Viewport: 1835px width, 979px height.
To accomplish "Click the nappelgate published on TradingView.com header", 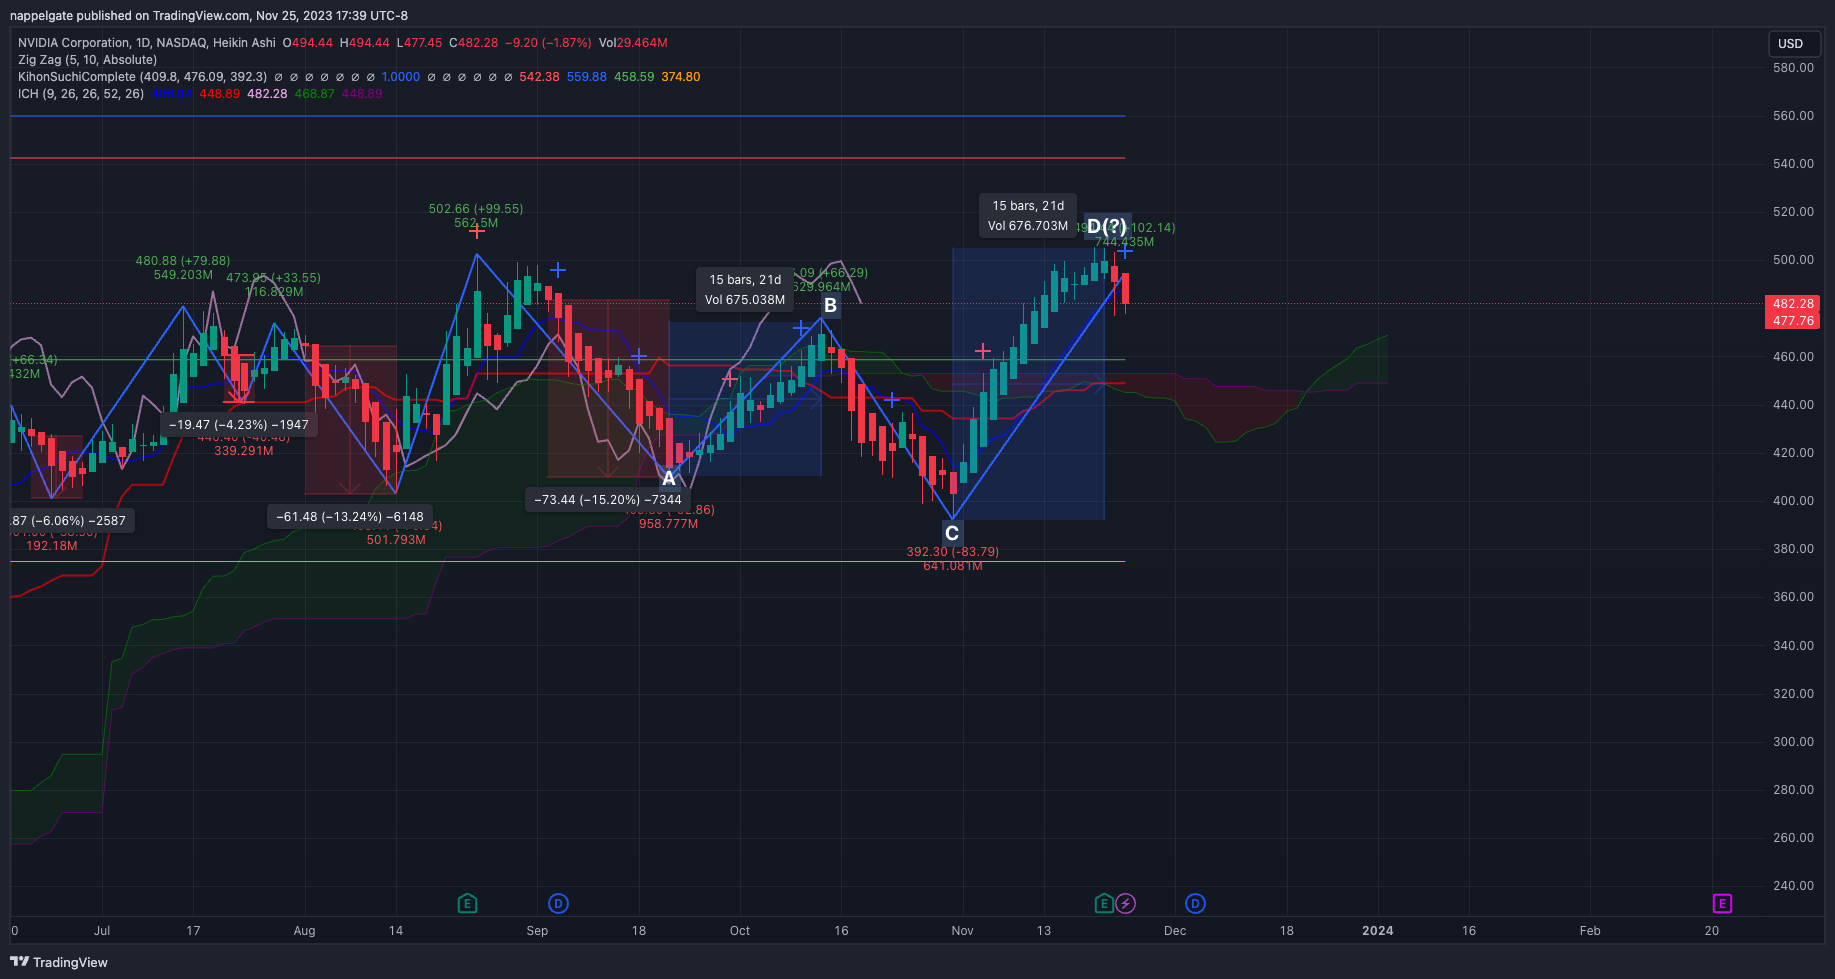I will pyautogui.click(x=209, y=16).
